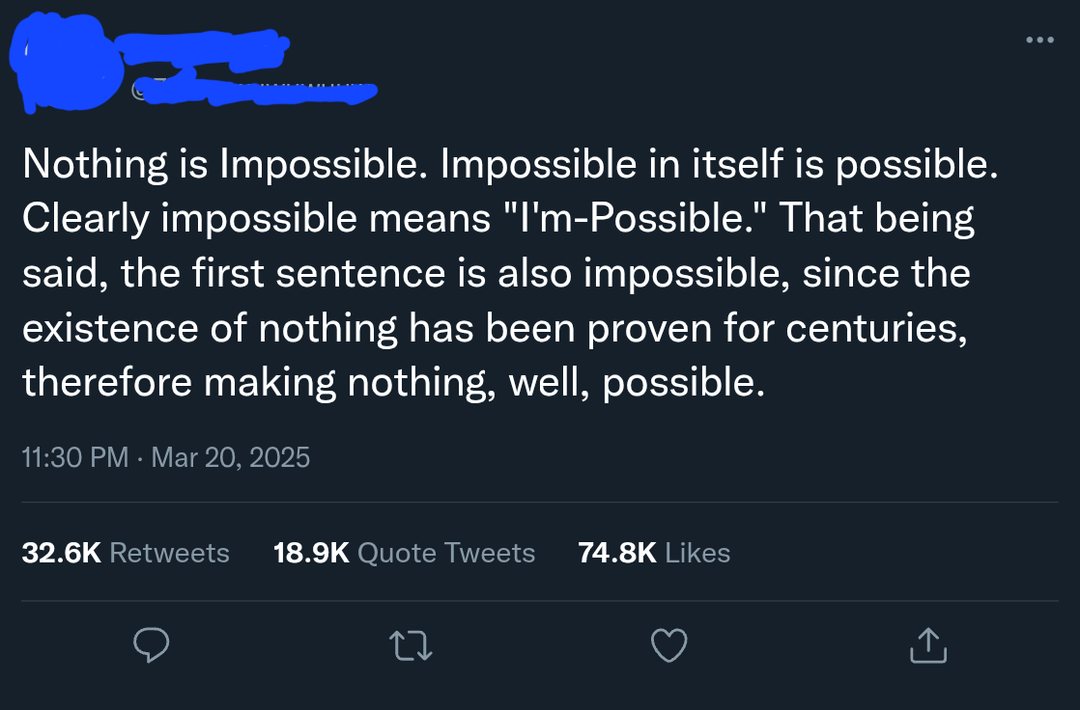Screen dimensions: 1080x710
Task: View the 32.6K Retweets list
Action: tap(126, 553)
